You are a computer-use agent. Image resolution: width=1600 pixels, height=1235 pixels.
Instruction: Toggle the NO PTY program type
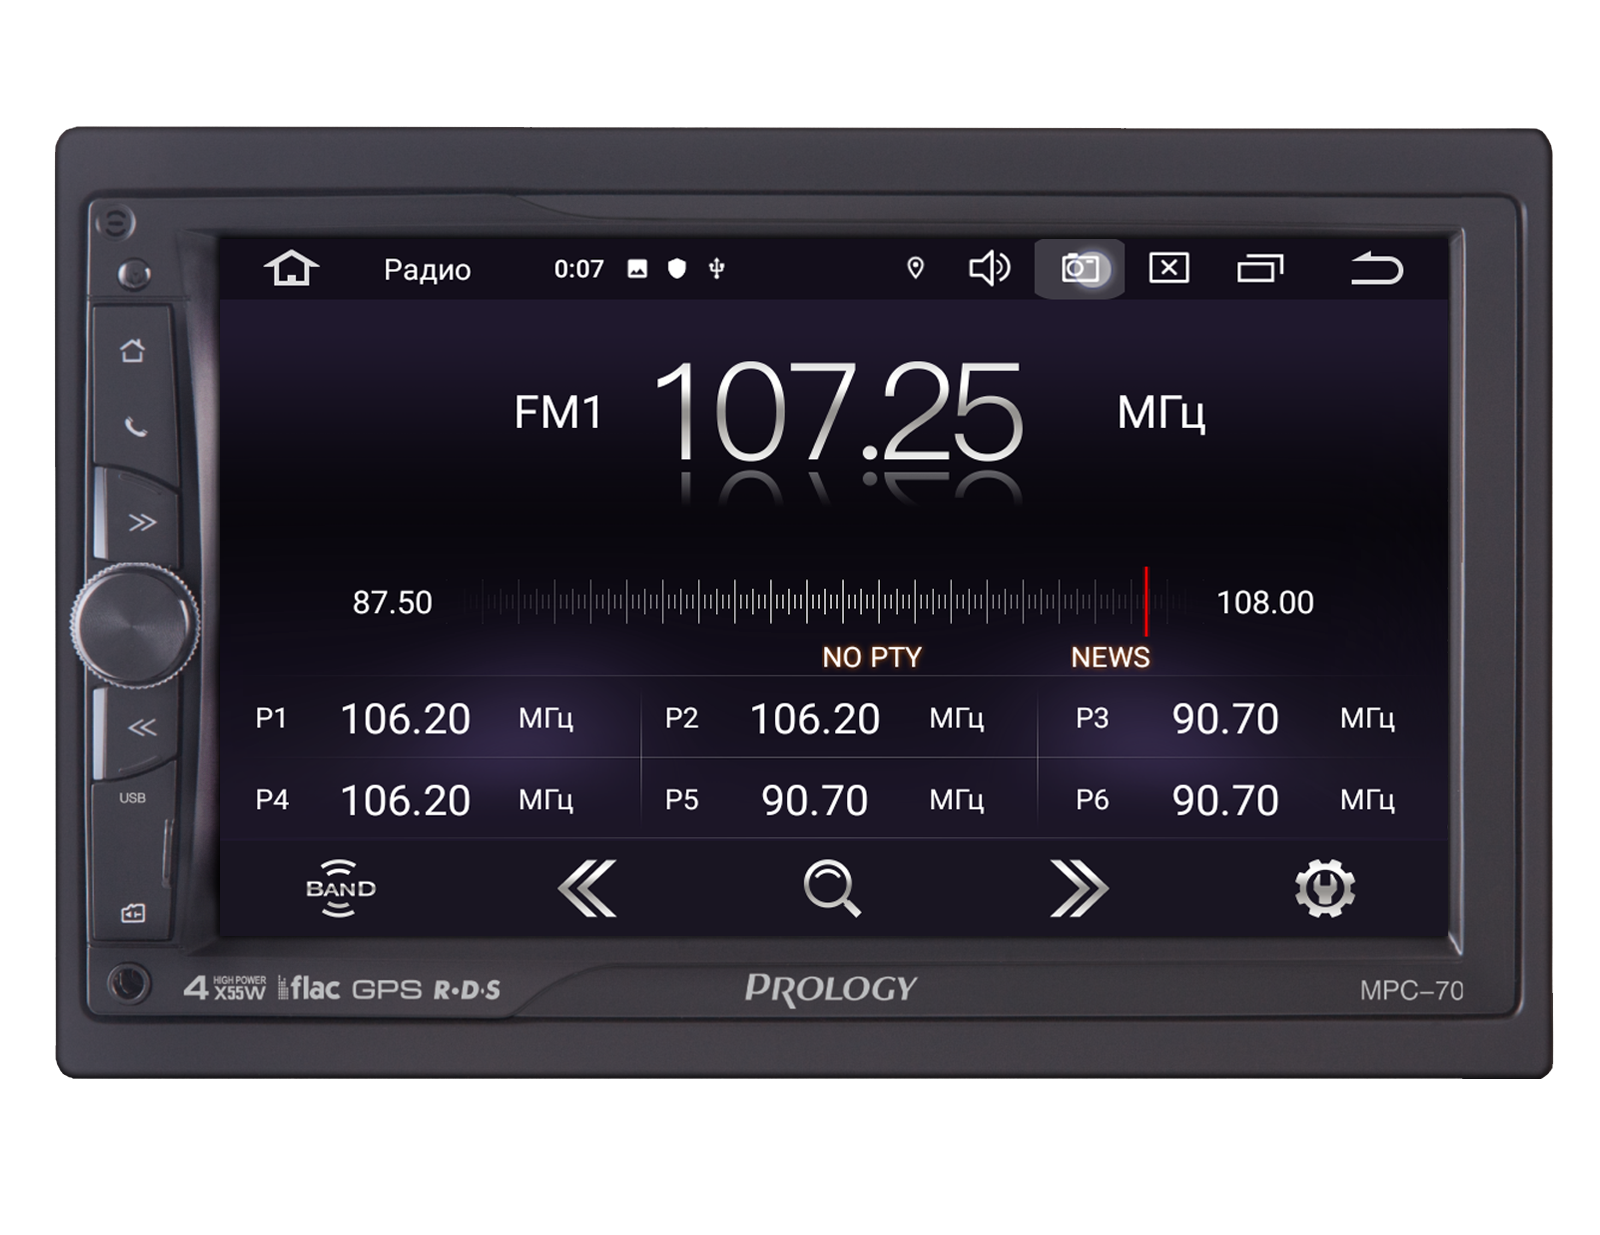coord(871,657)
